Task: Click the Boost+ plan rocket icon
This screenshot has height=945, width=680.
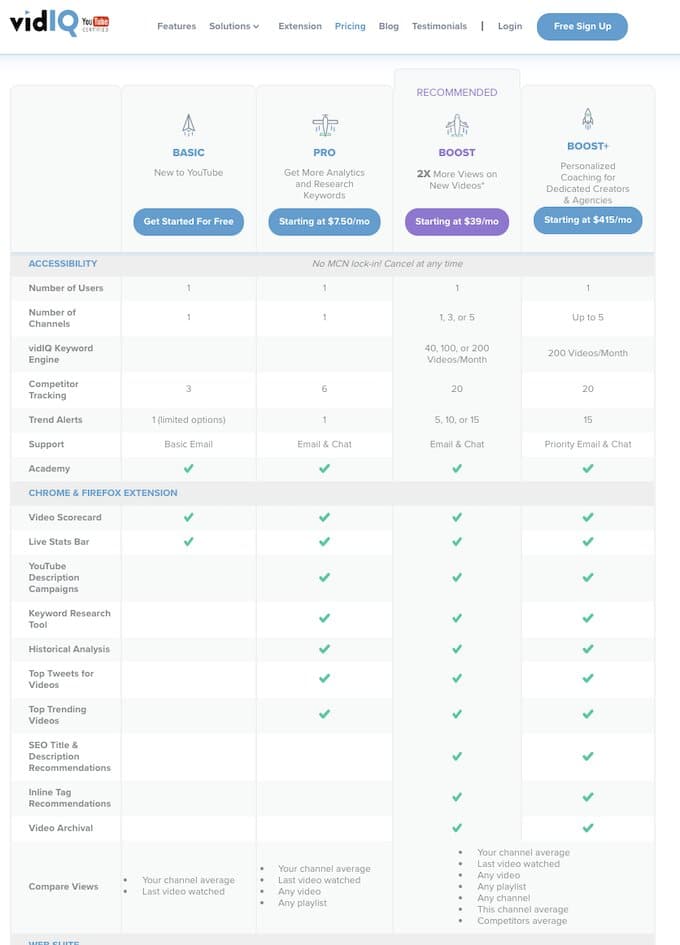Action: [x=588, y=120]
